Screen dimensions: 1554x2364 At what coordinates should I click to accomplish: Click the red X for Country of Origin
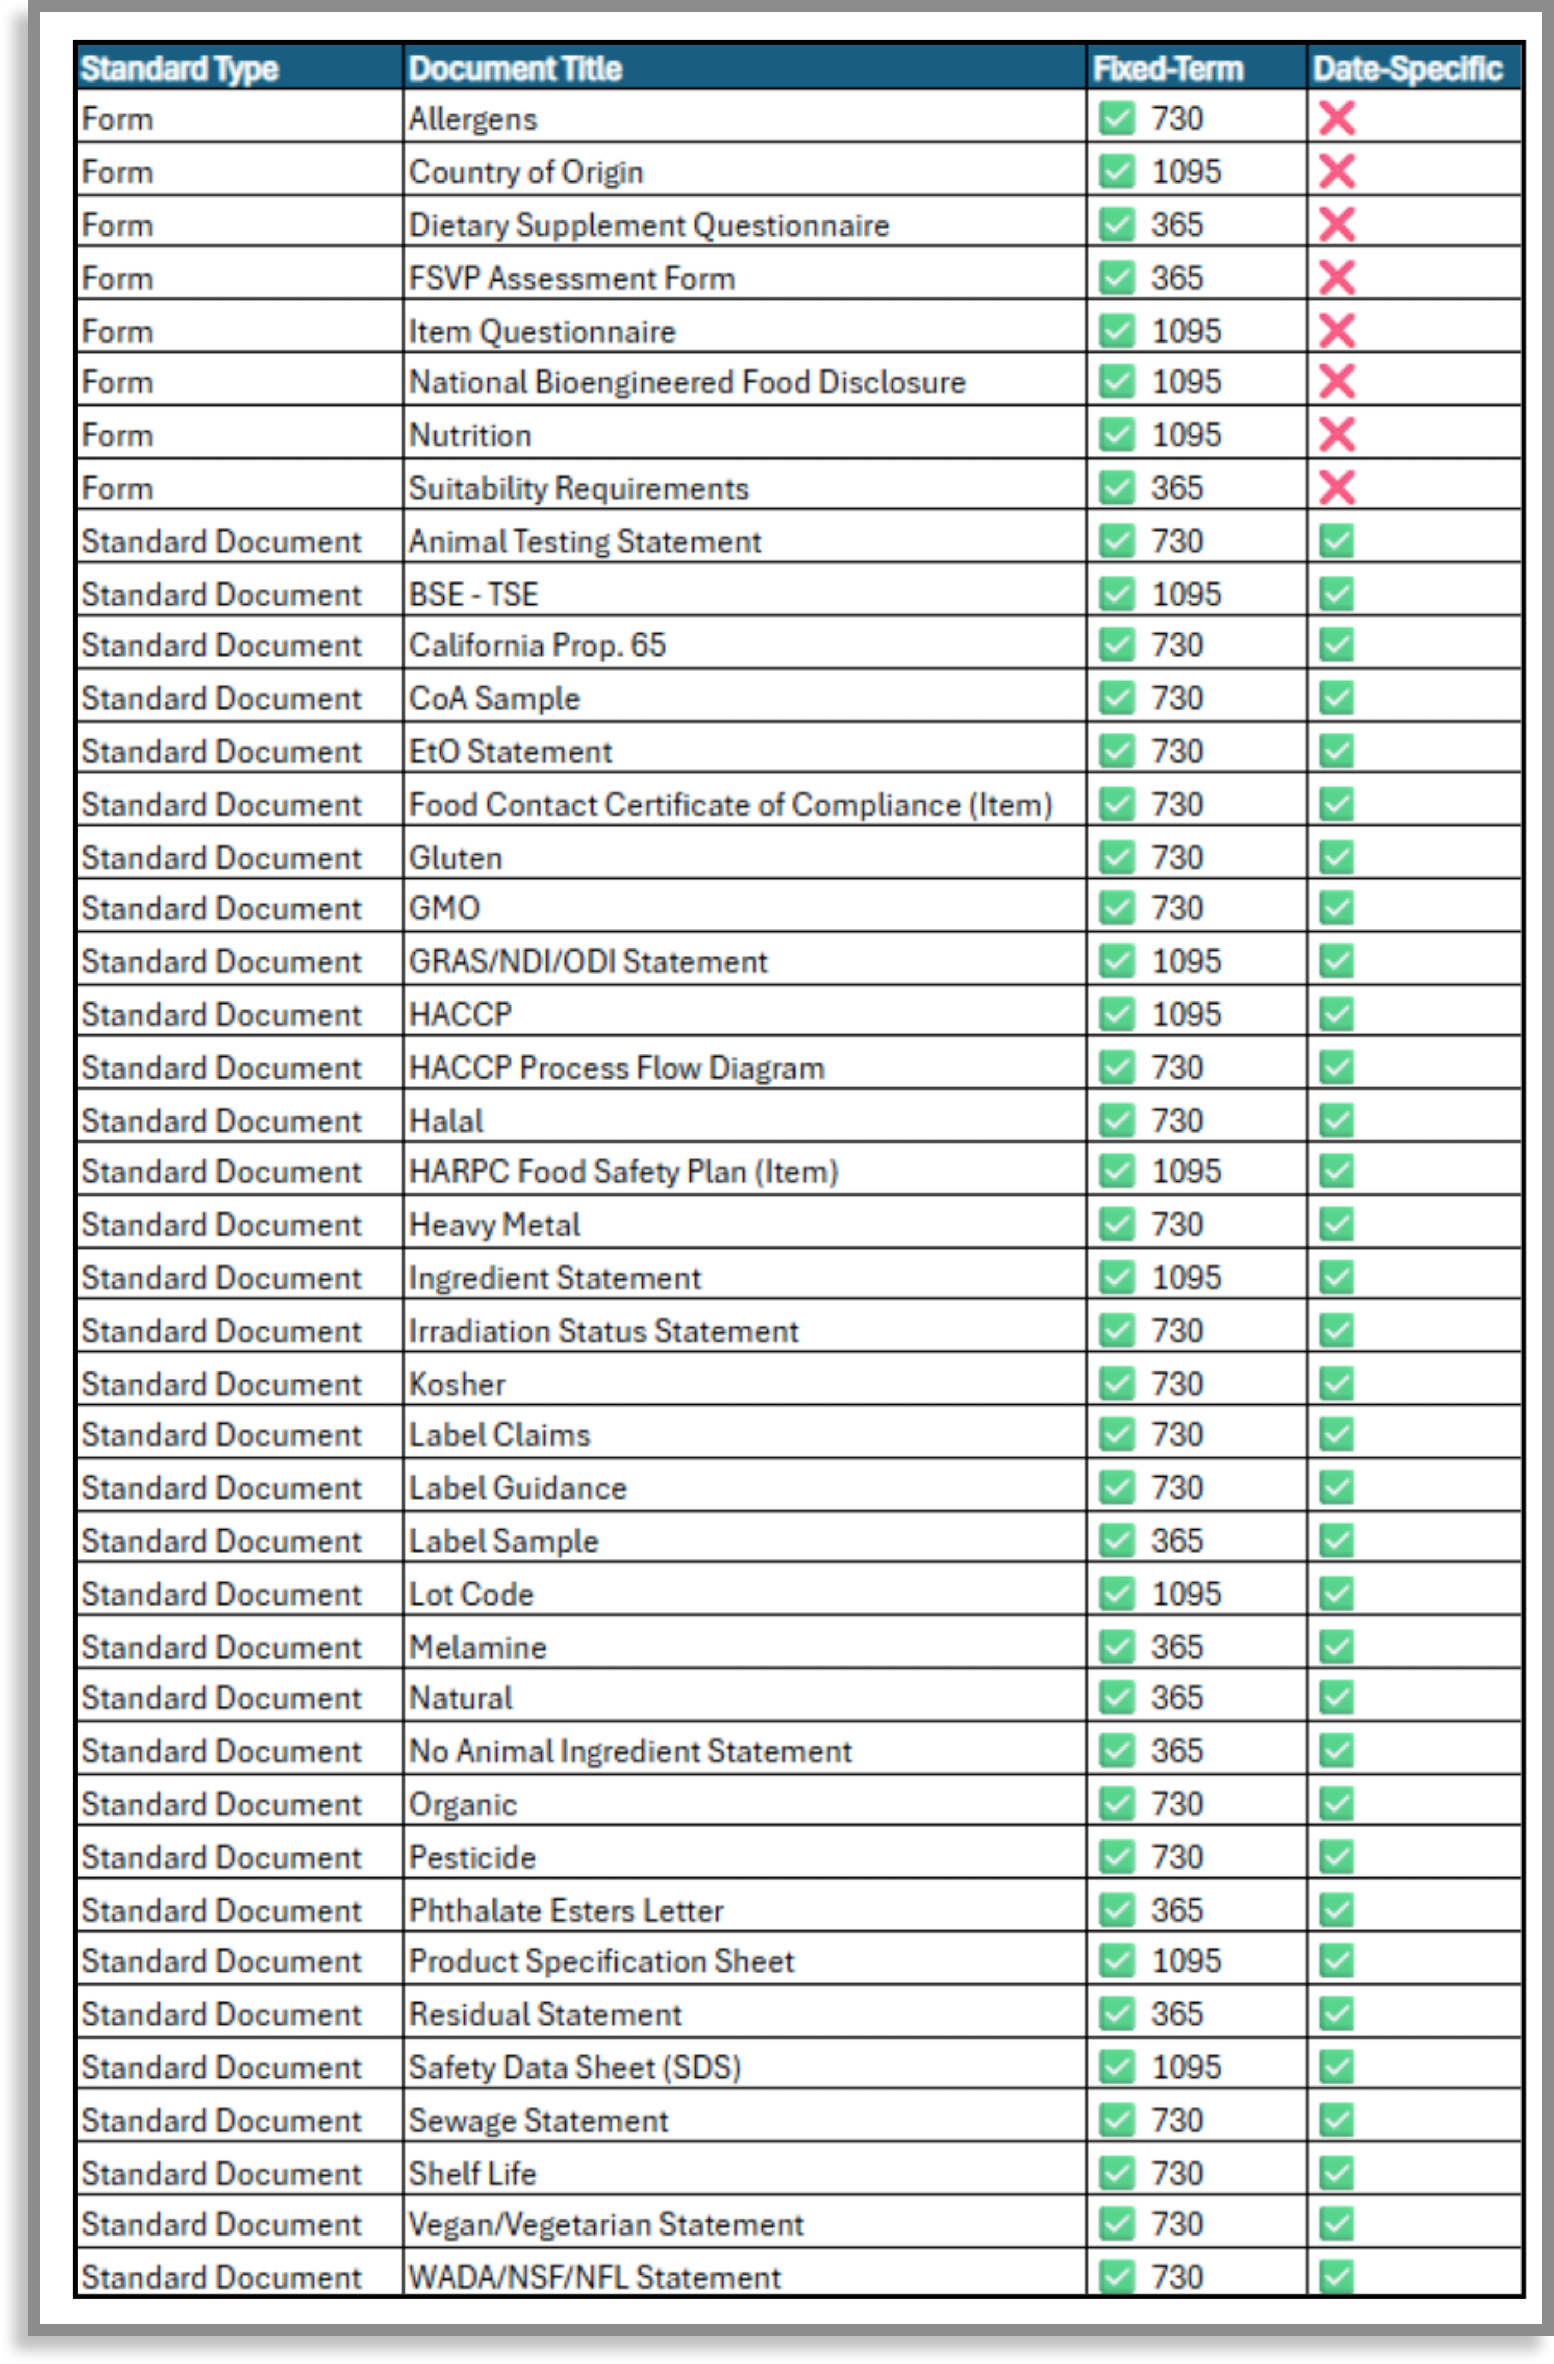[1336, 171]
